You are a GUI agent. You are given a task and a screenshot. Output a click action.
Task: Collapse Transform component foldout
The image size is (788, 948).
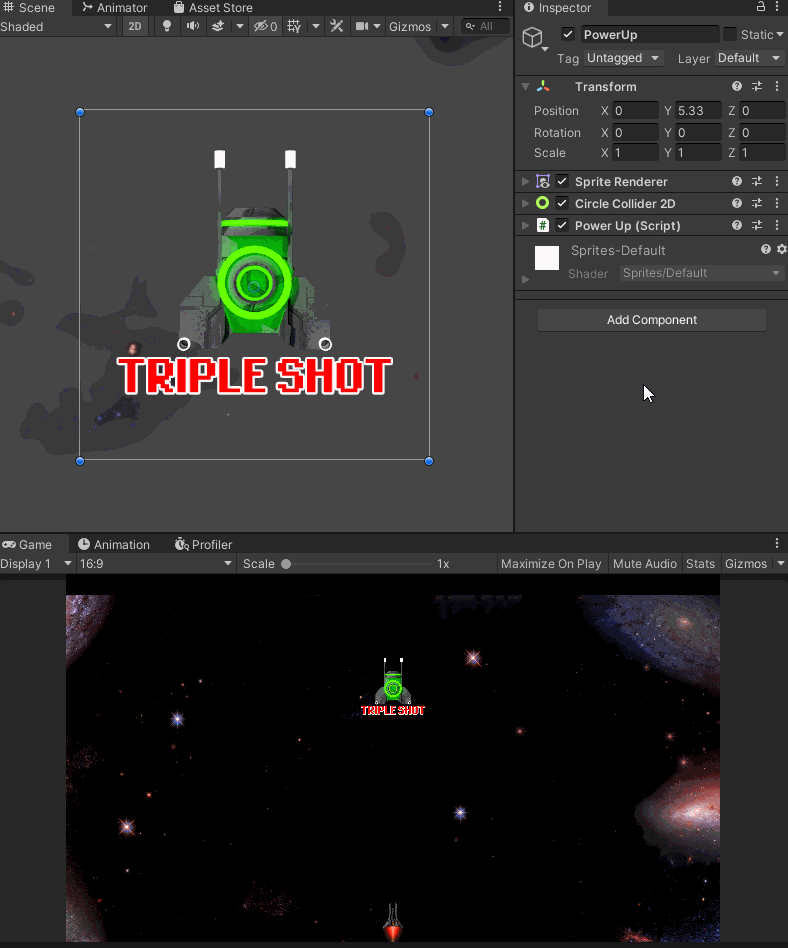click(526, 86)
